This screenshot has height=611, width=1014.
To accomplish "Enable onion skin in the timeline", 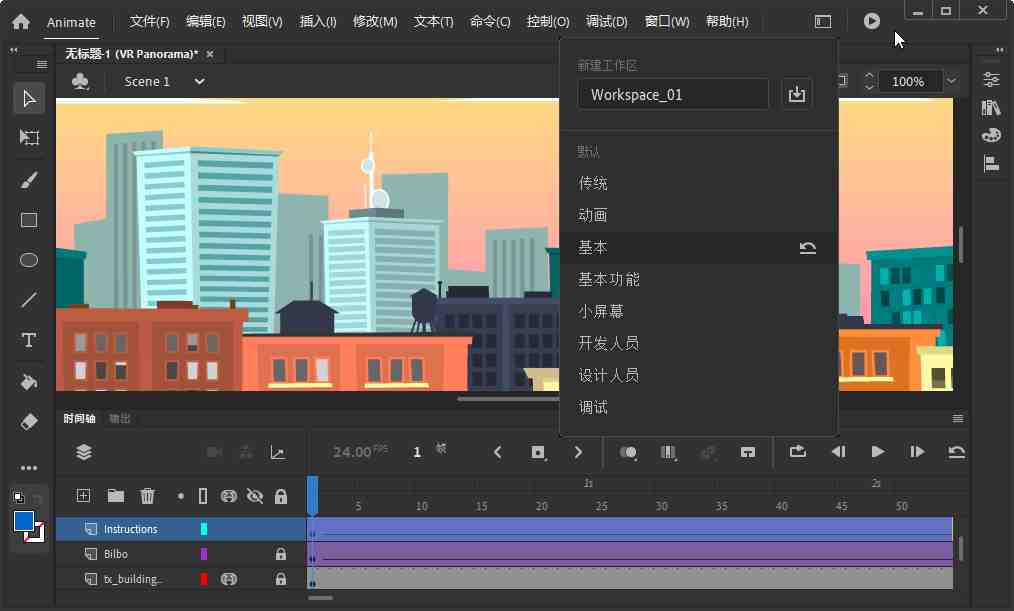I will (x=628, y=453).
